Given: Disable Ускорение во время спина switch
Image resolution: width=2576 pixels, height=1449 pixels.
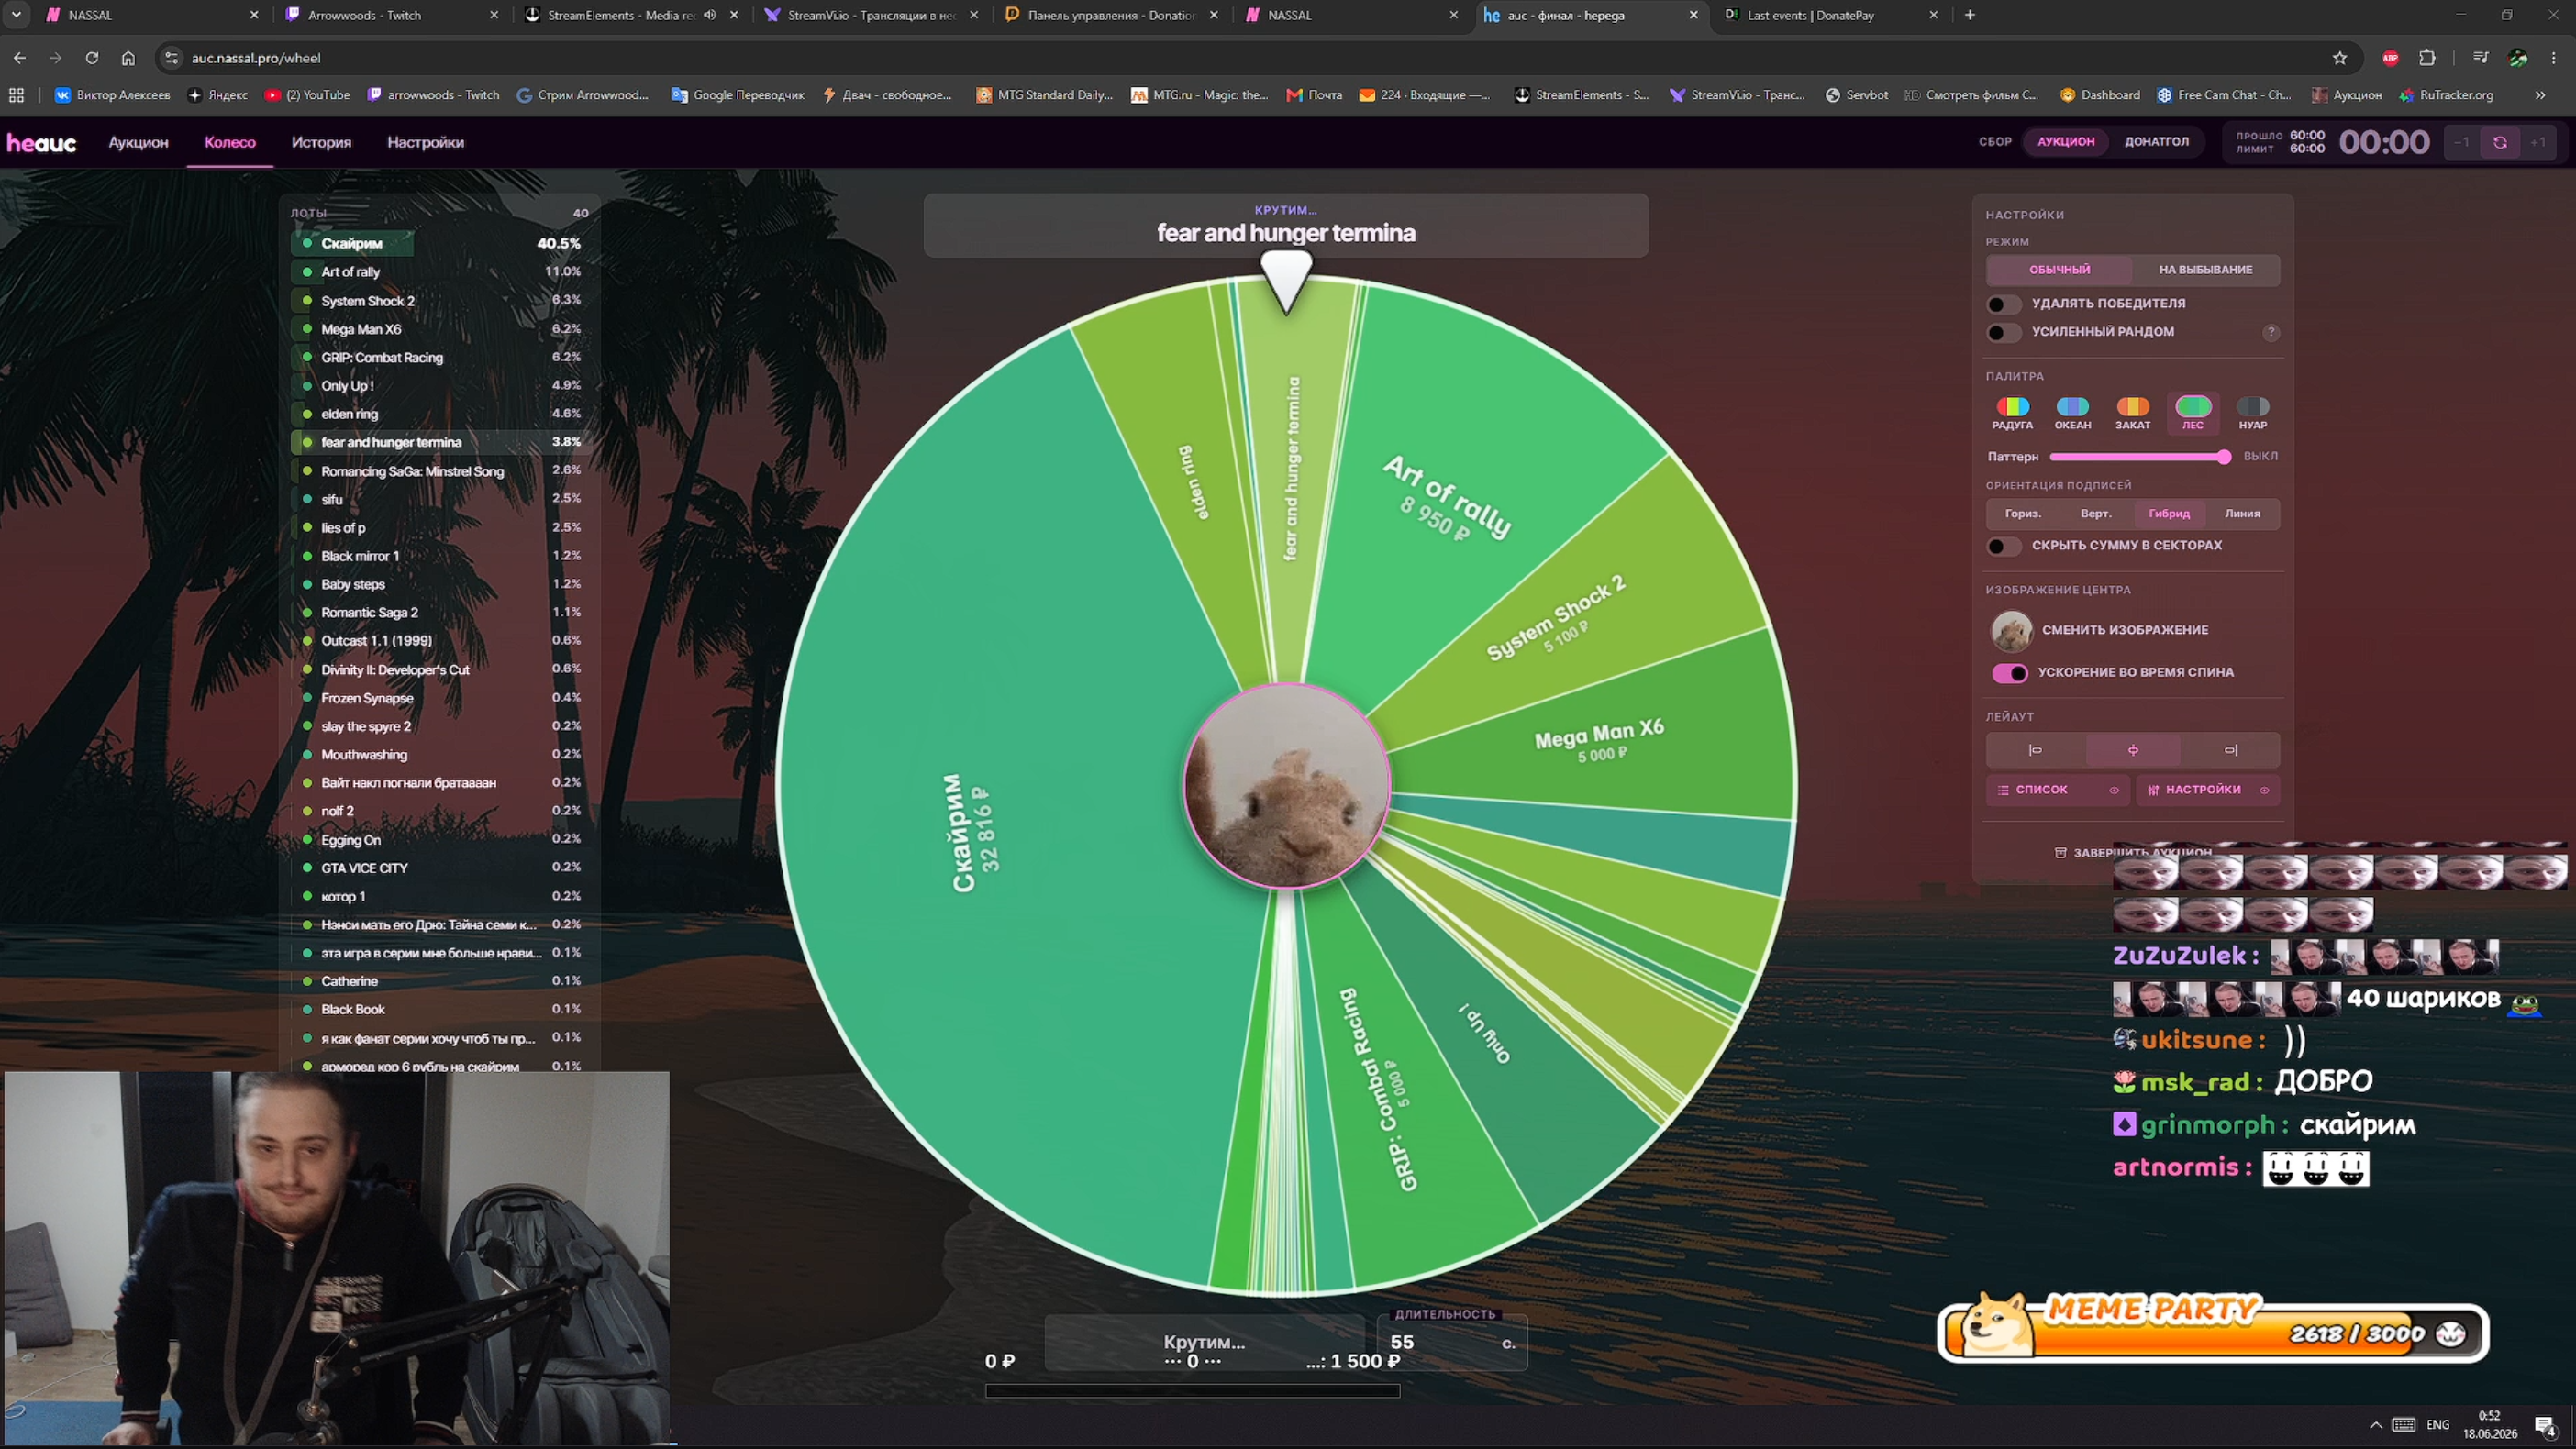Looking at the screenshot, I should coord(2010,673).
